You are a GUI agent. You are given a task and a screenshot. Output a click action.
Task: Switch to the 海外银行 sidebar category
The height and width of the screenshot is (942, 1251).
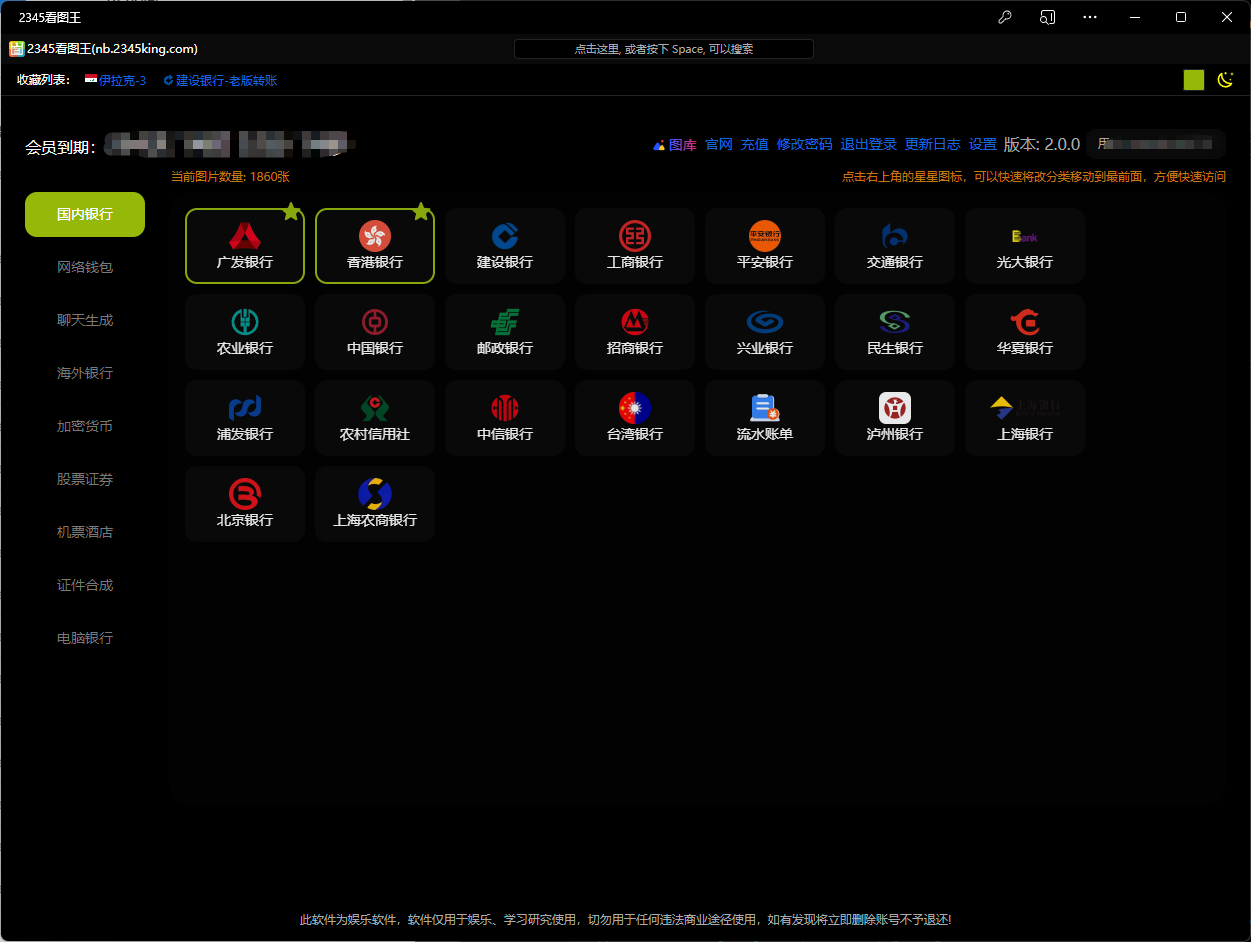pyautogui.click(x=85, y=373)
